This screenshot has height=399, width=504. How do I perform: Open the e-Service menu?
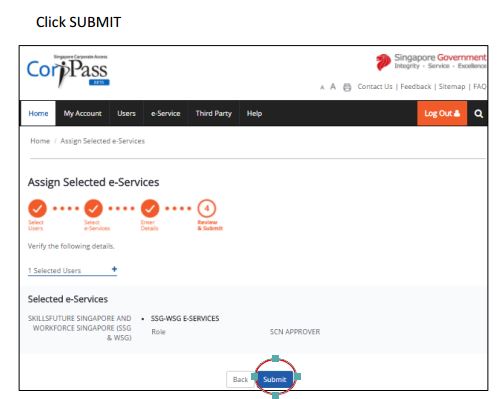(x=165, y=113)
